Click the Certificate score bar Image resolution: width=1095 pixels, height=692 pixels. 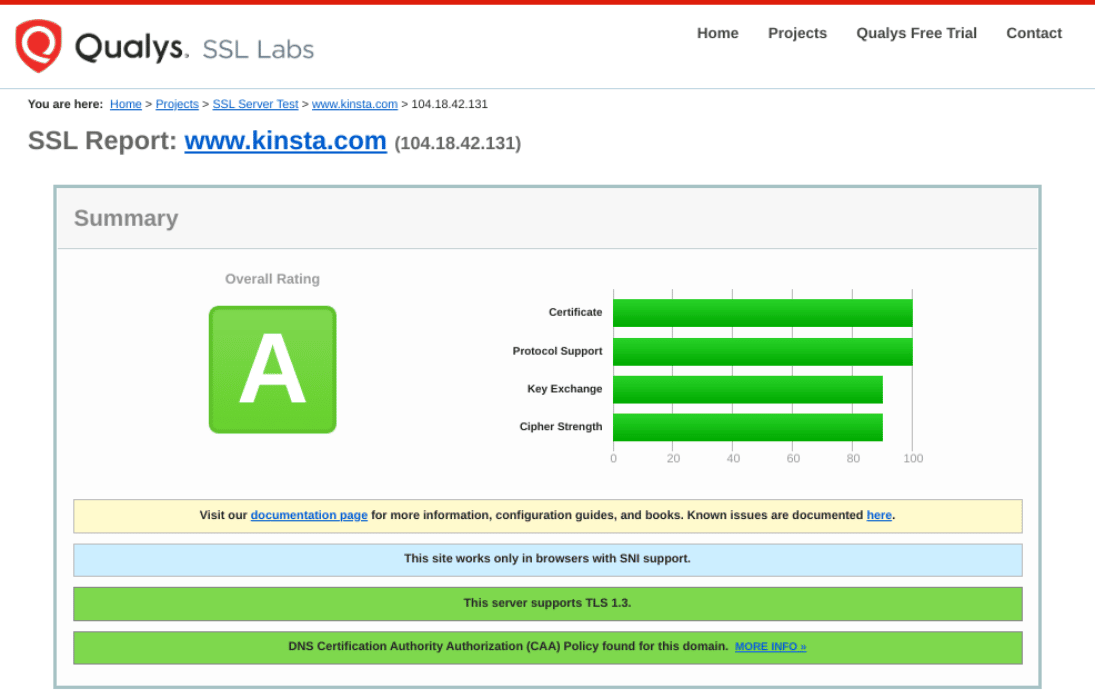762,312
